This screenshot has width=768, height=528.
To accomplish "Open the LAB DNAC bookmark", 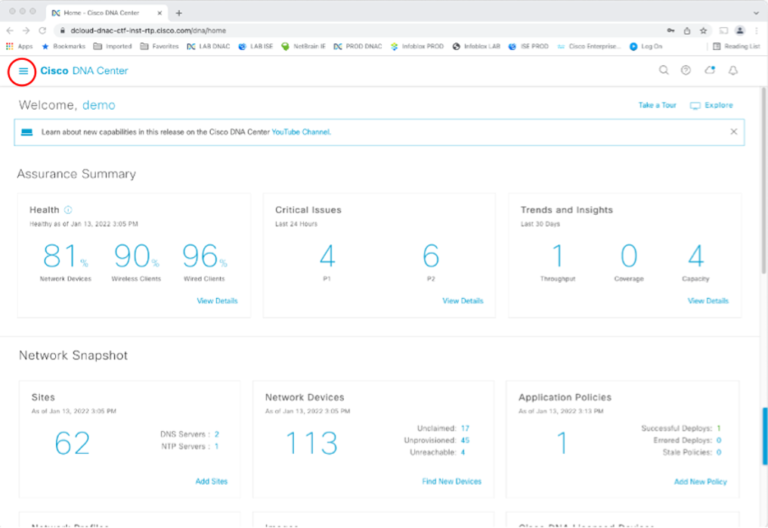I will pos(208,46).
